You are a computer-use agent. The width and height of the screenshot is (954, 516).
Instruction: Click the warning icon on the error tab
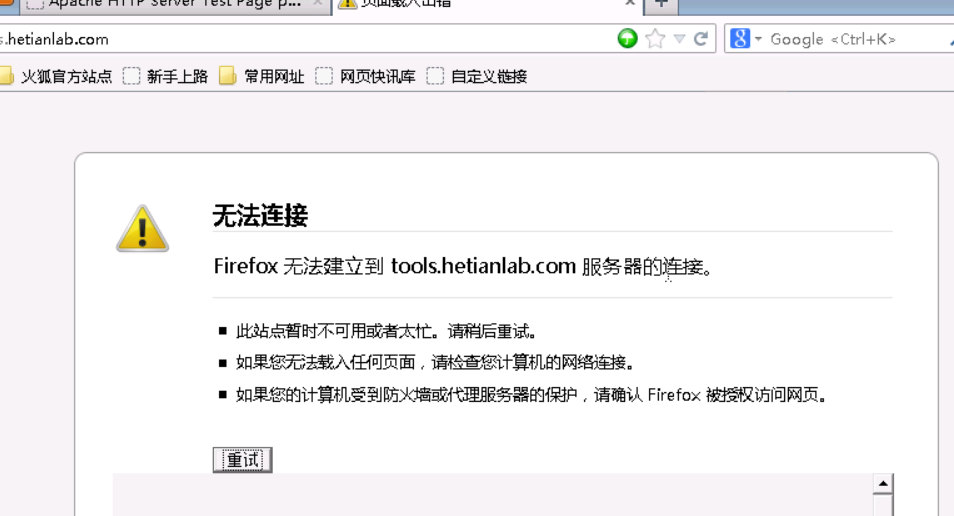[347, 4]
